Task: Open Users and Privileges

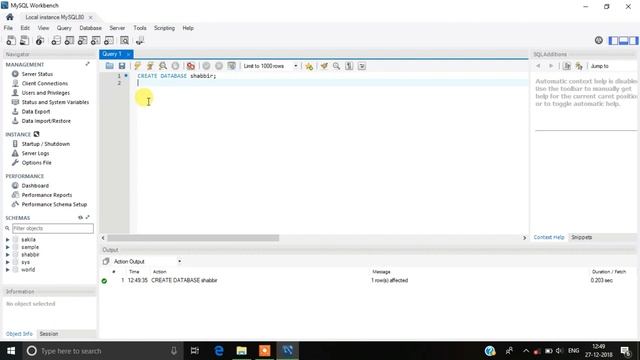Action: (x=46, y=93)
